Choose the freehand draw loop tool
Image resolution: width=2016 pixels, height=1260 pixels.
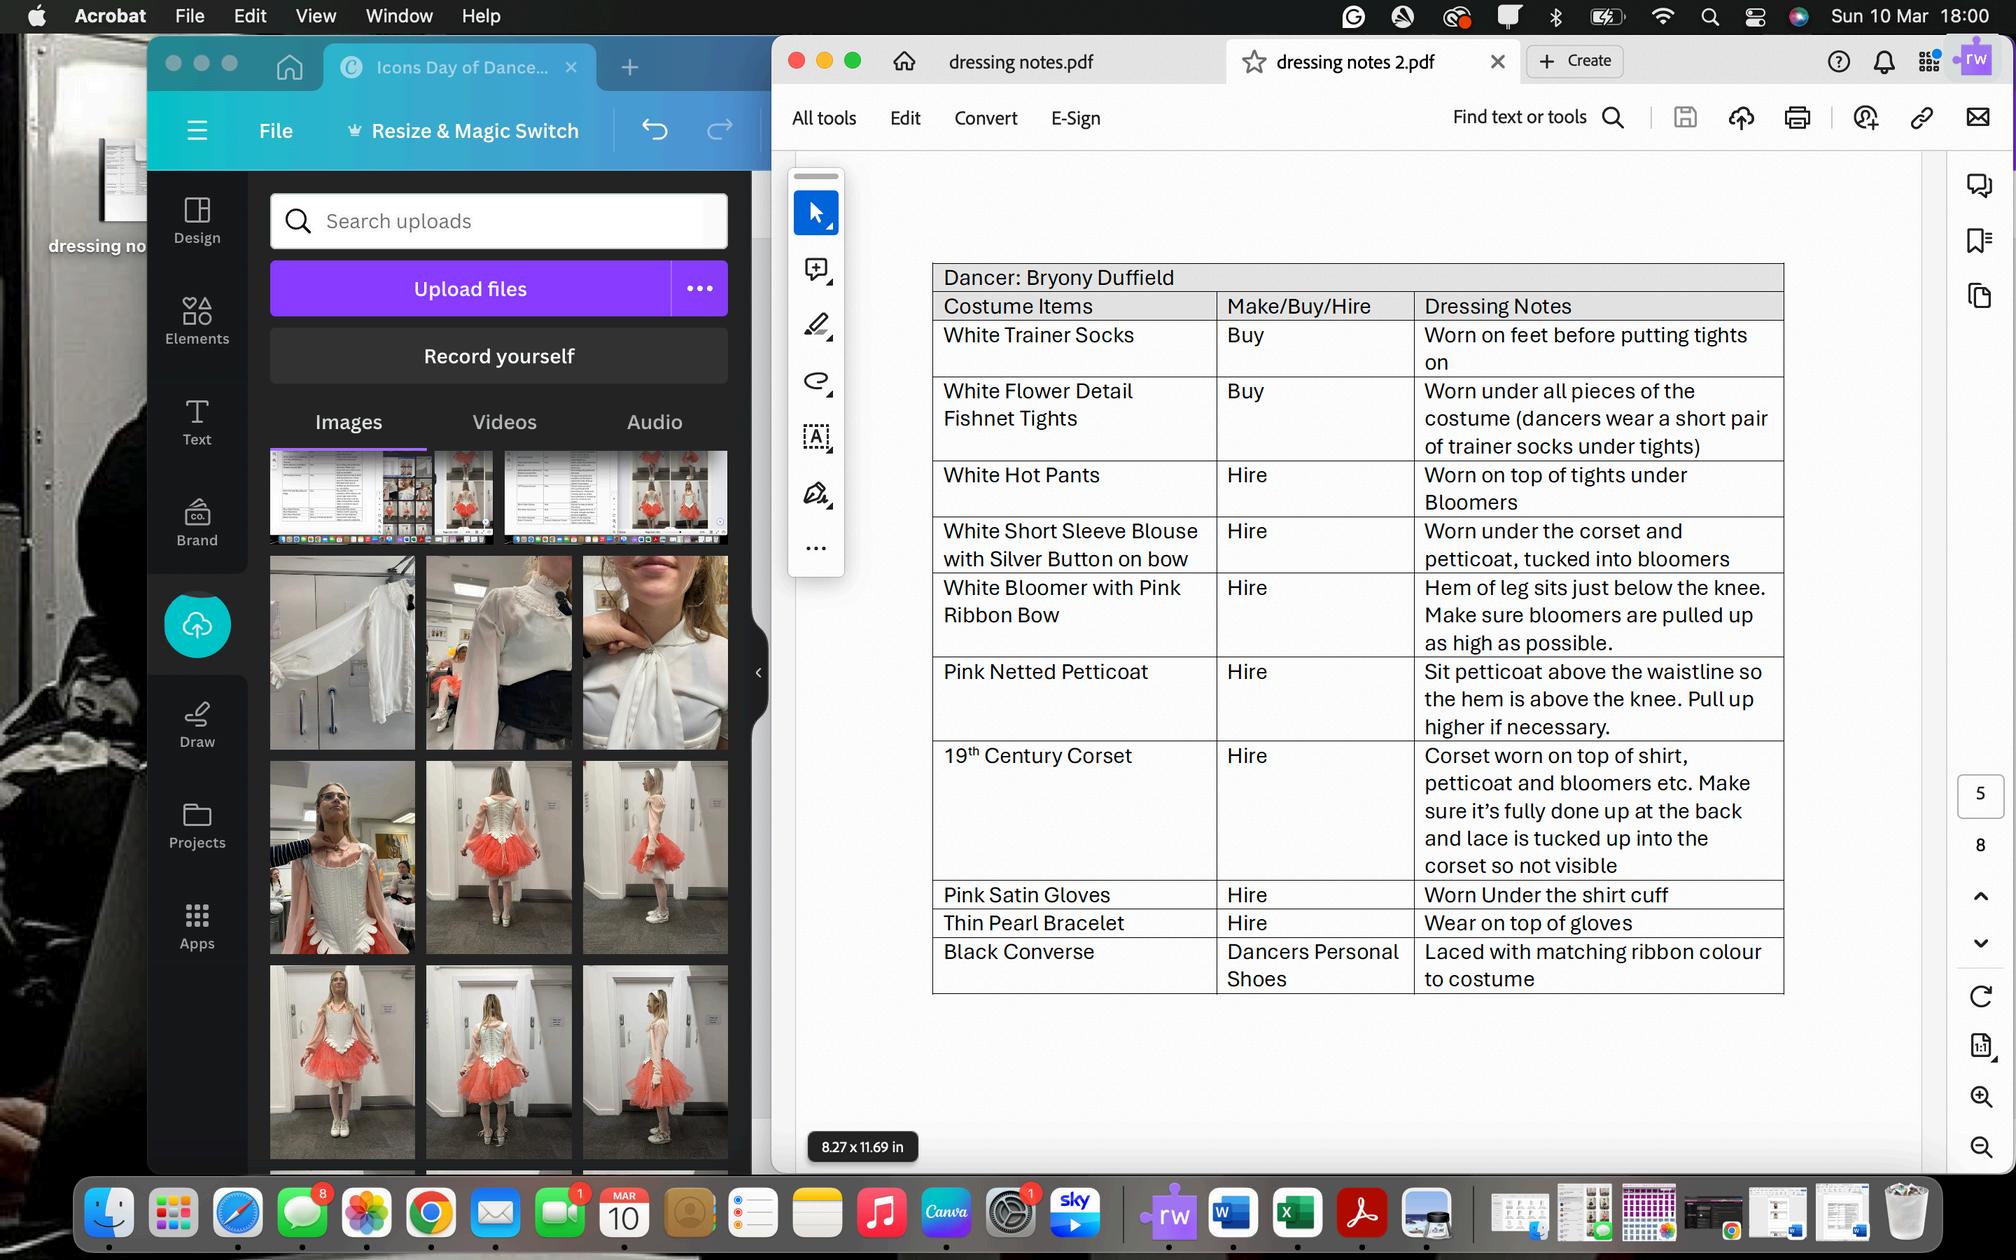tap(816, 381)
